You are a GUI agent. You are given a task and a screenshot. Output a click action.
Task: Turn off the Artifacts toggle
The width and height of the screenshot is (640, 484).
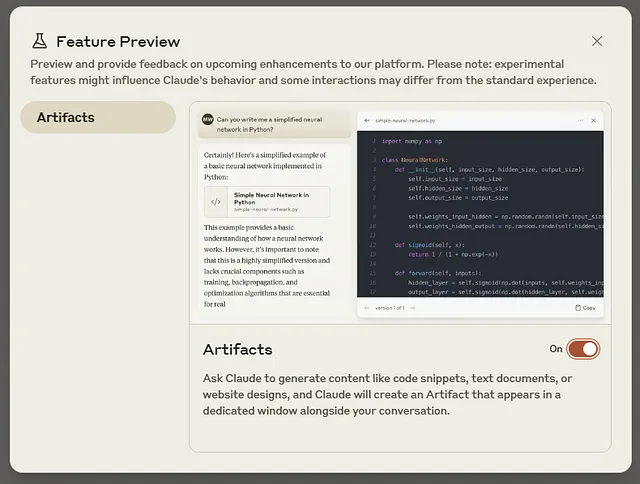(x=583, y=349)
